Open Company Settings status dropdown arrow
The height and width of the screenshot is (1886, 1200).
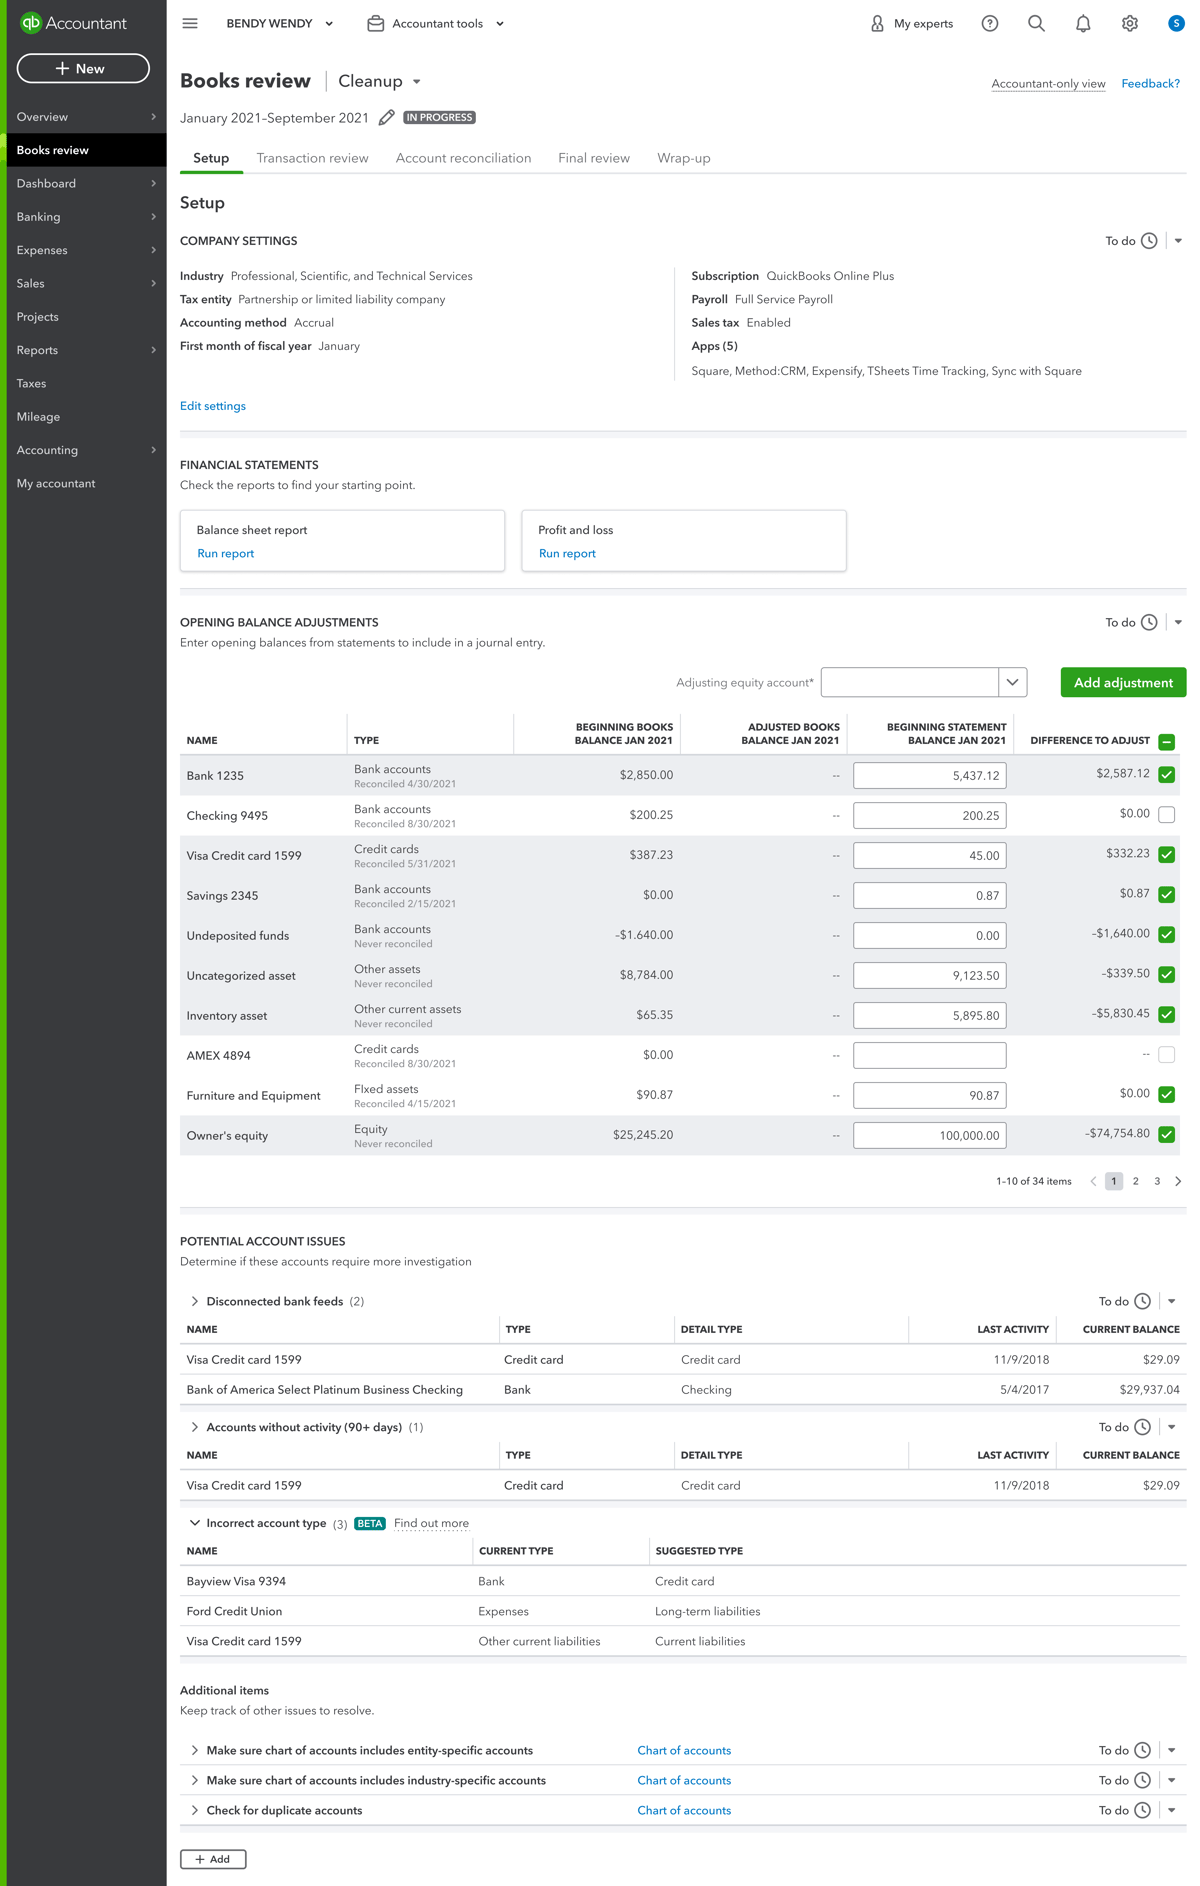pyautogui.click(x=1178, y=241)
